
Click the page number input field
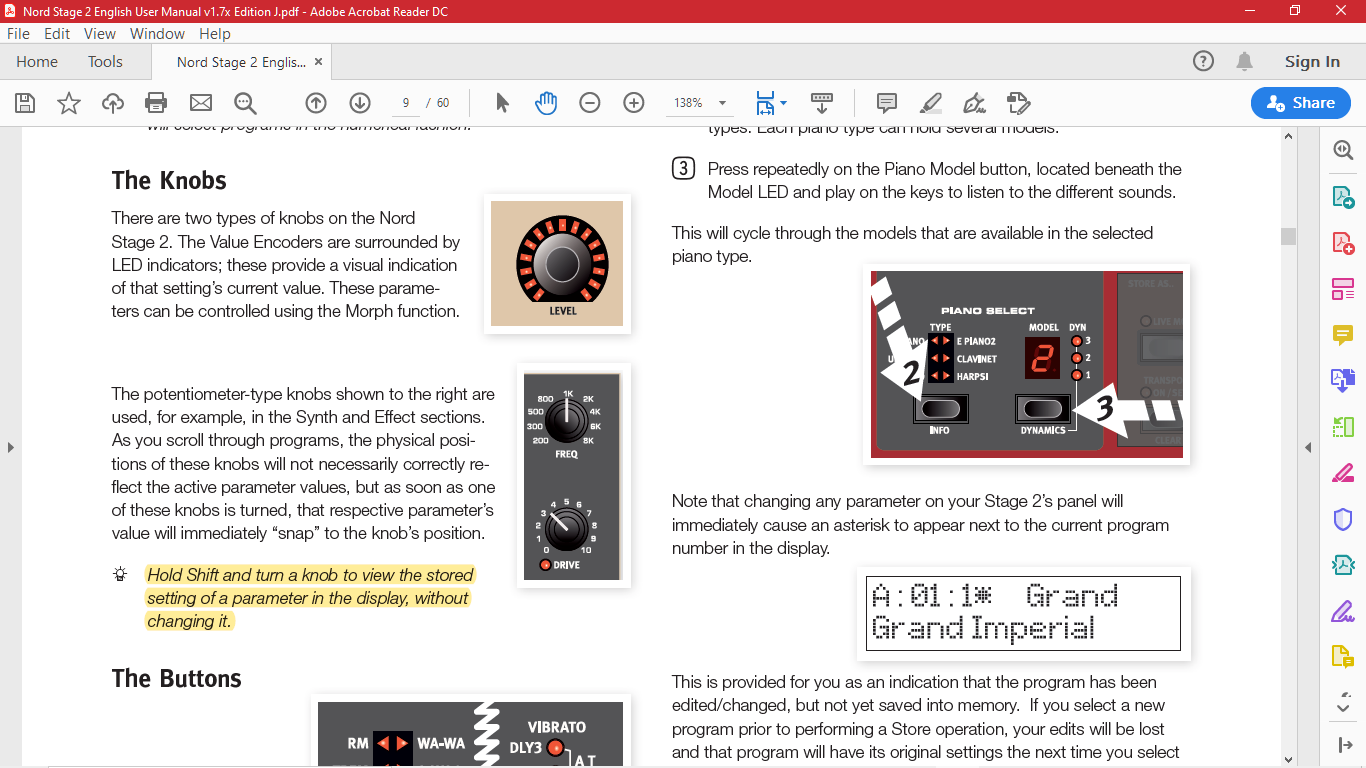pos(405,103)
